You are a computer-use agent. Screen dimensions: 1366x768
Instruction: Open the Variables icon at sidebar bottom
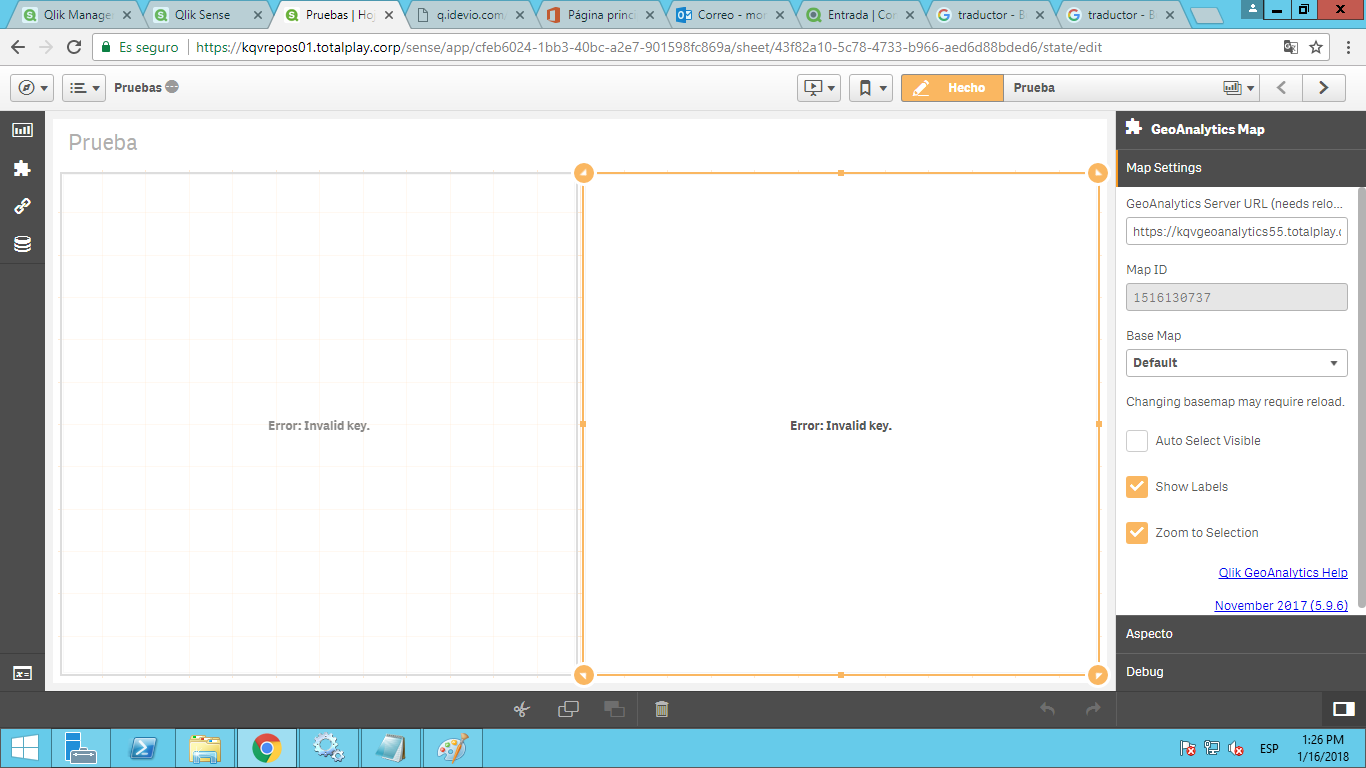pos(22,674)
